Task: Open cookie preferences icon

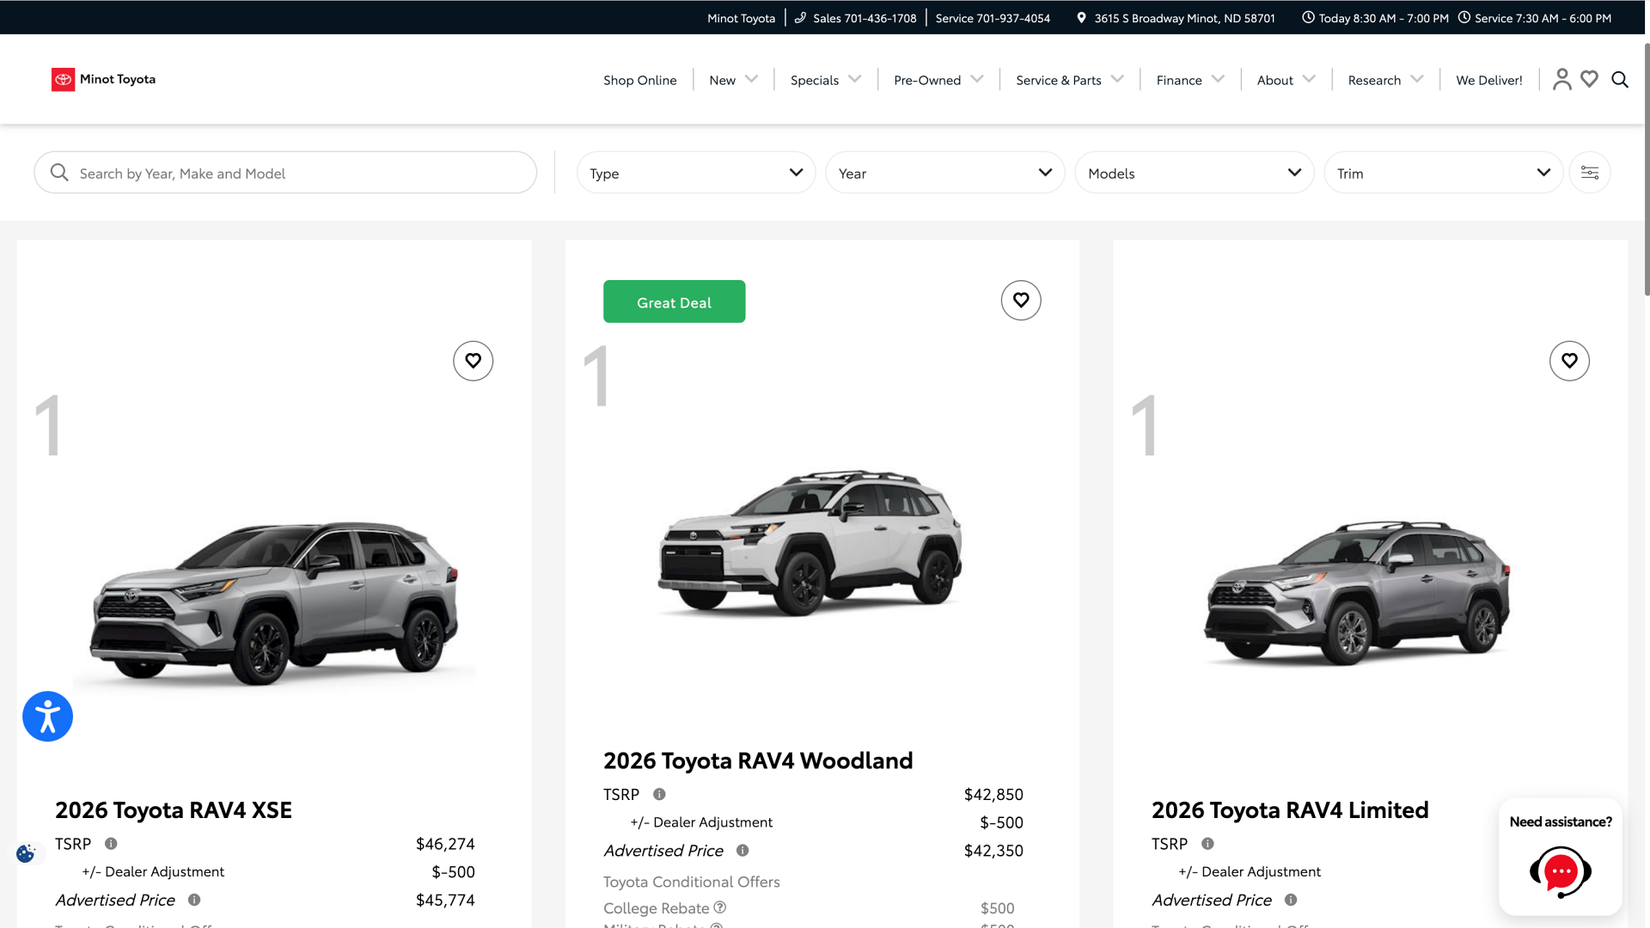Action: pos(26,853)
